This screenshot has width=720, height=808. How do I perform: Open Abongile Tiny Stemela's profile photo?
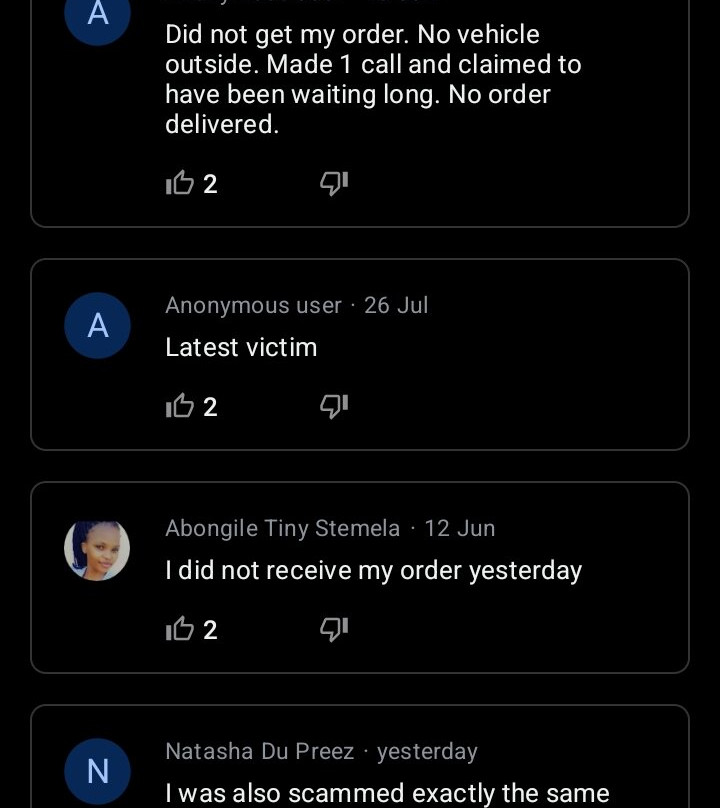(x=97, y=549)
